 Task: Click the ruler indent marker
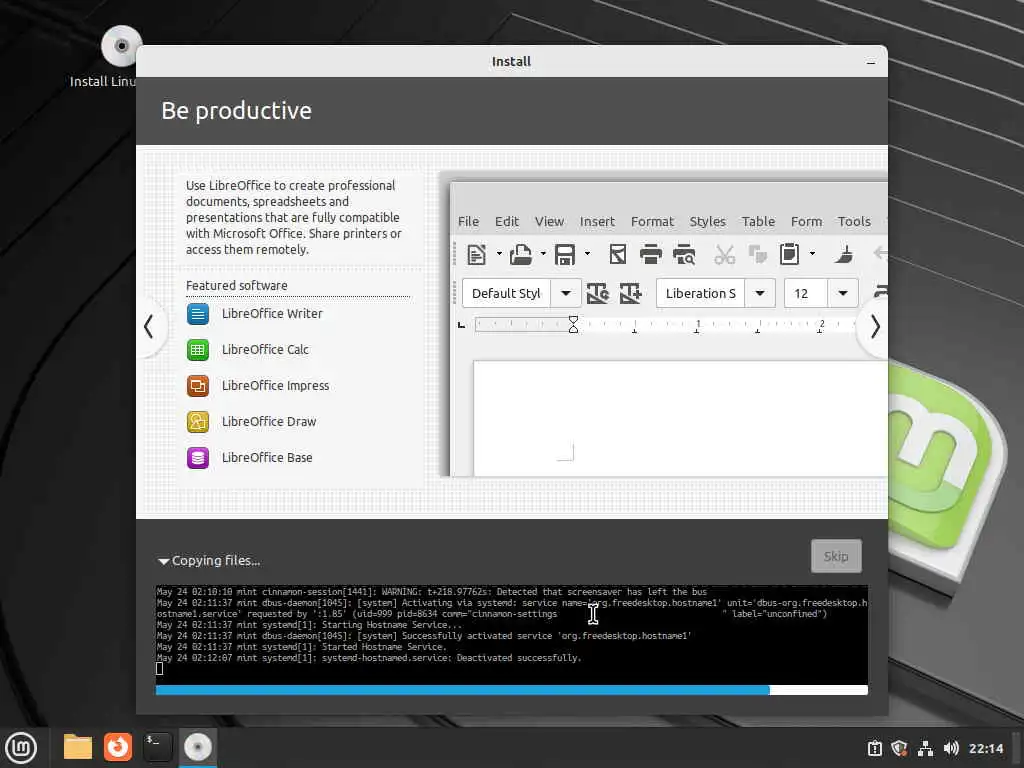(x=573, y=325)
